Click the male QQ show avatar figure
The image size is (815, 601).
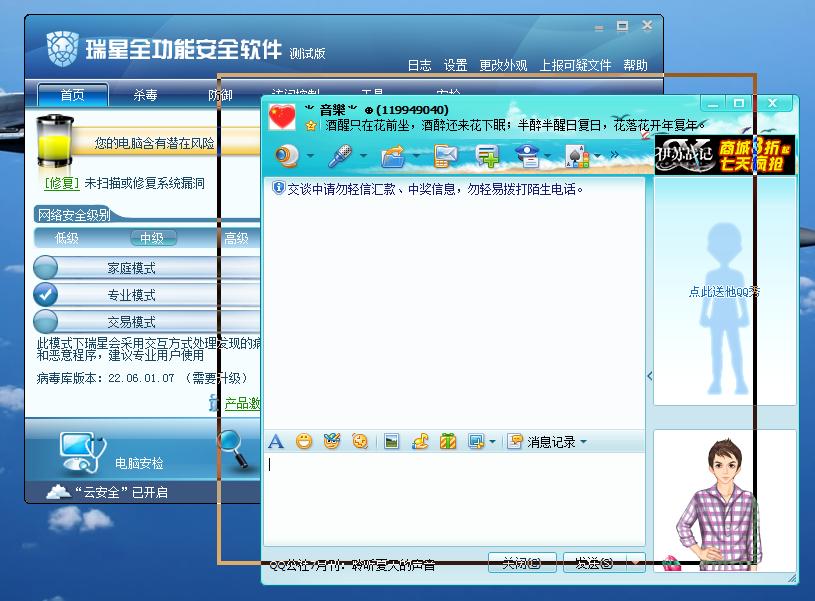(x=719, y=503)
